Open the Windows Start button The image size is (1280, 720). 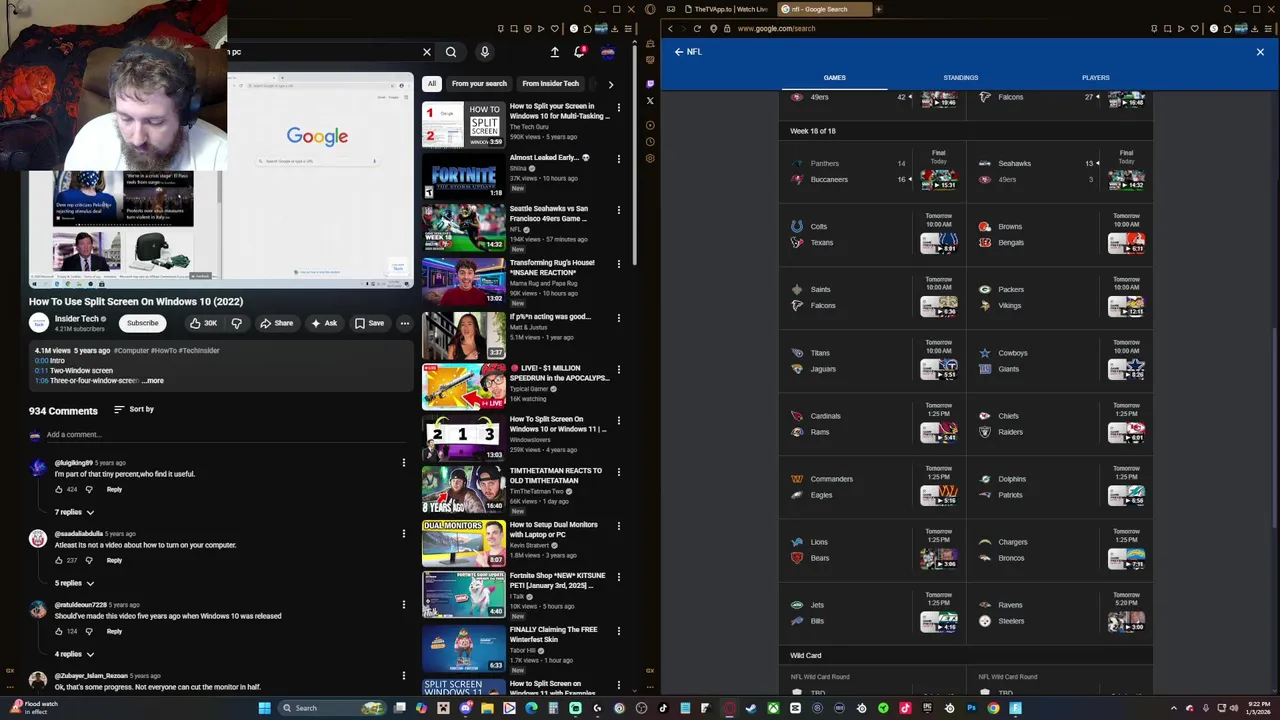click(x=264, y=708)
